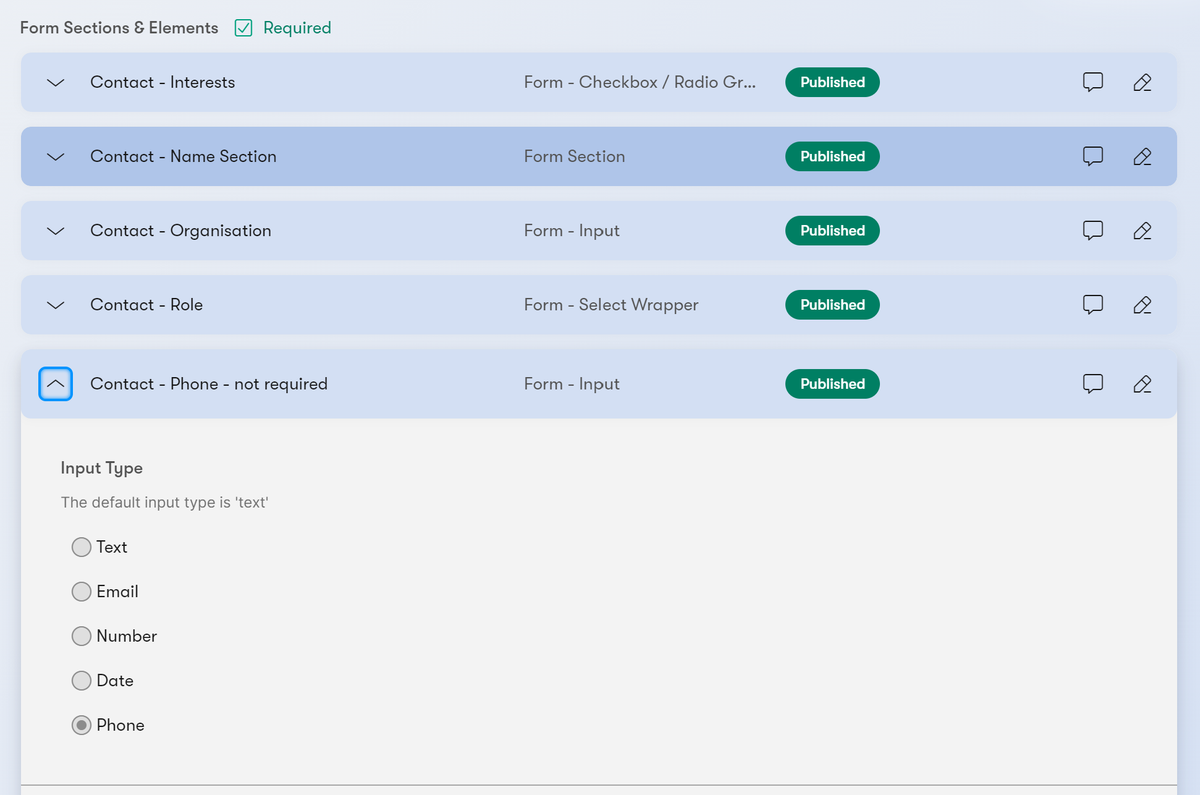This screenshot has height=795, width=1200.
Task: Edit the Contact - Interests element
Action: point(1142,82)
